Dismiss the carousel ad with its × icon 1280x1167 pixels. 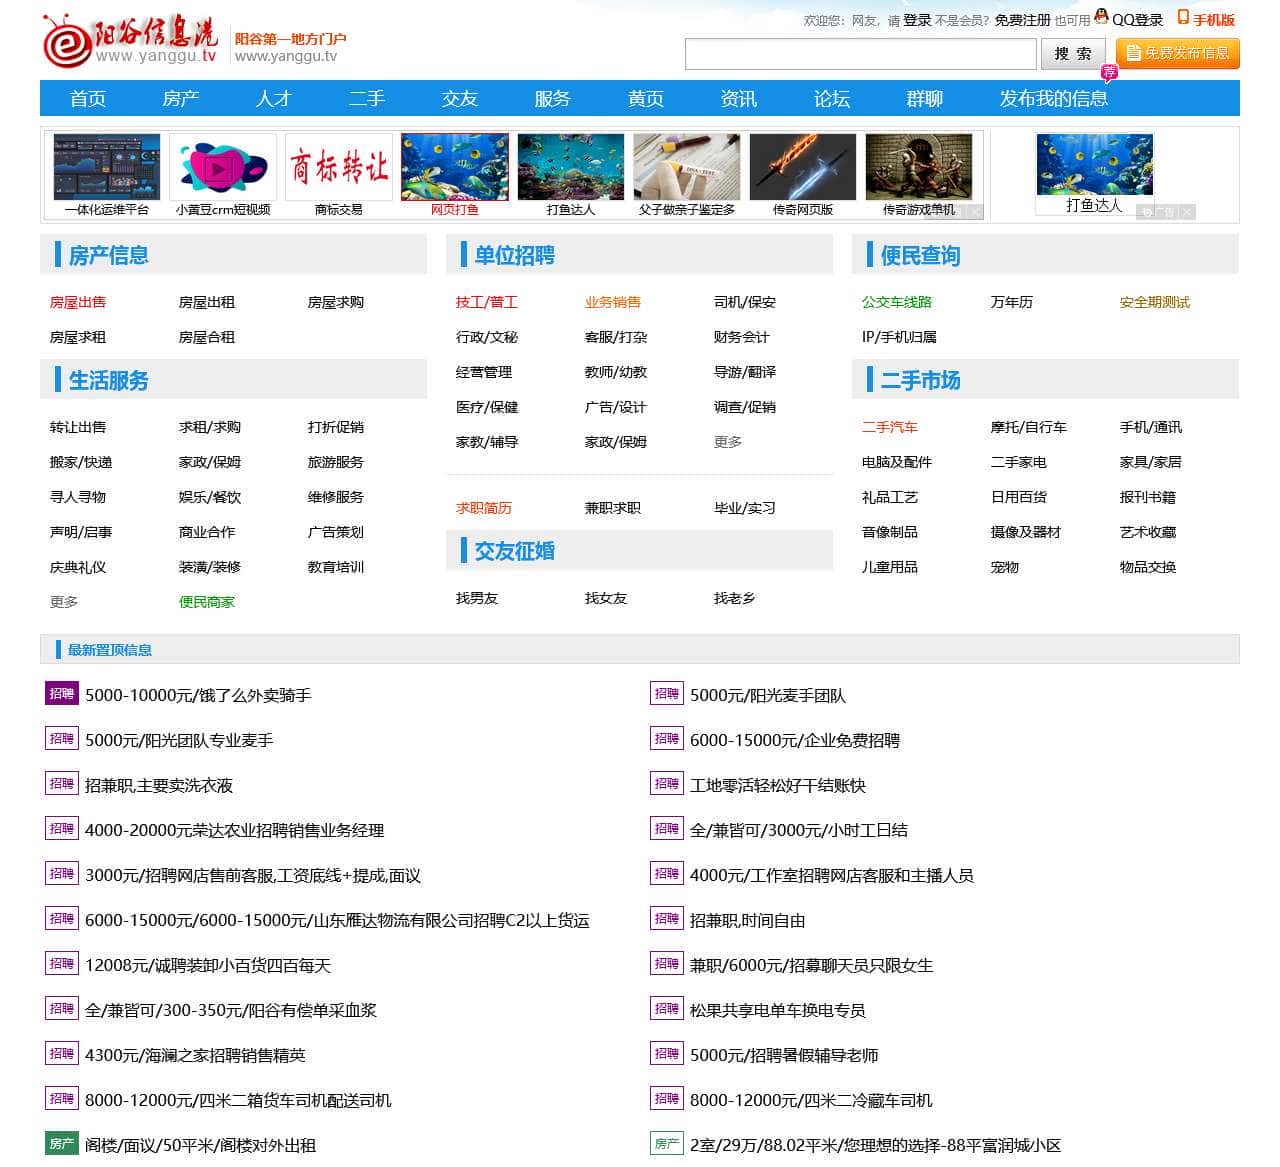point(1185,212)
